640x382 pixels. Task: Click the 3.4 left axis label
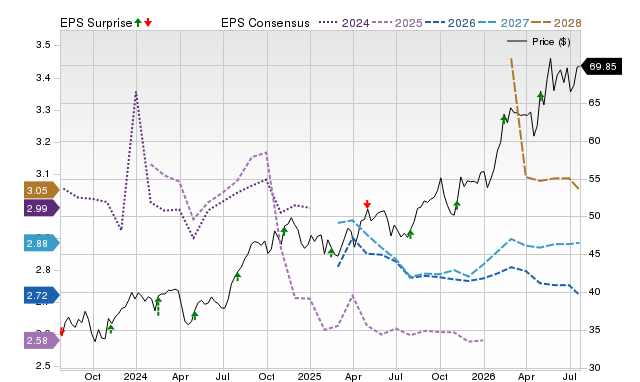(x=43, y=78)
